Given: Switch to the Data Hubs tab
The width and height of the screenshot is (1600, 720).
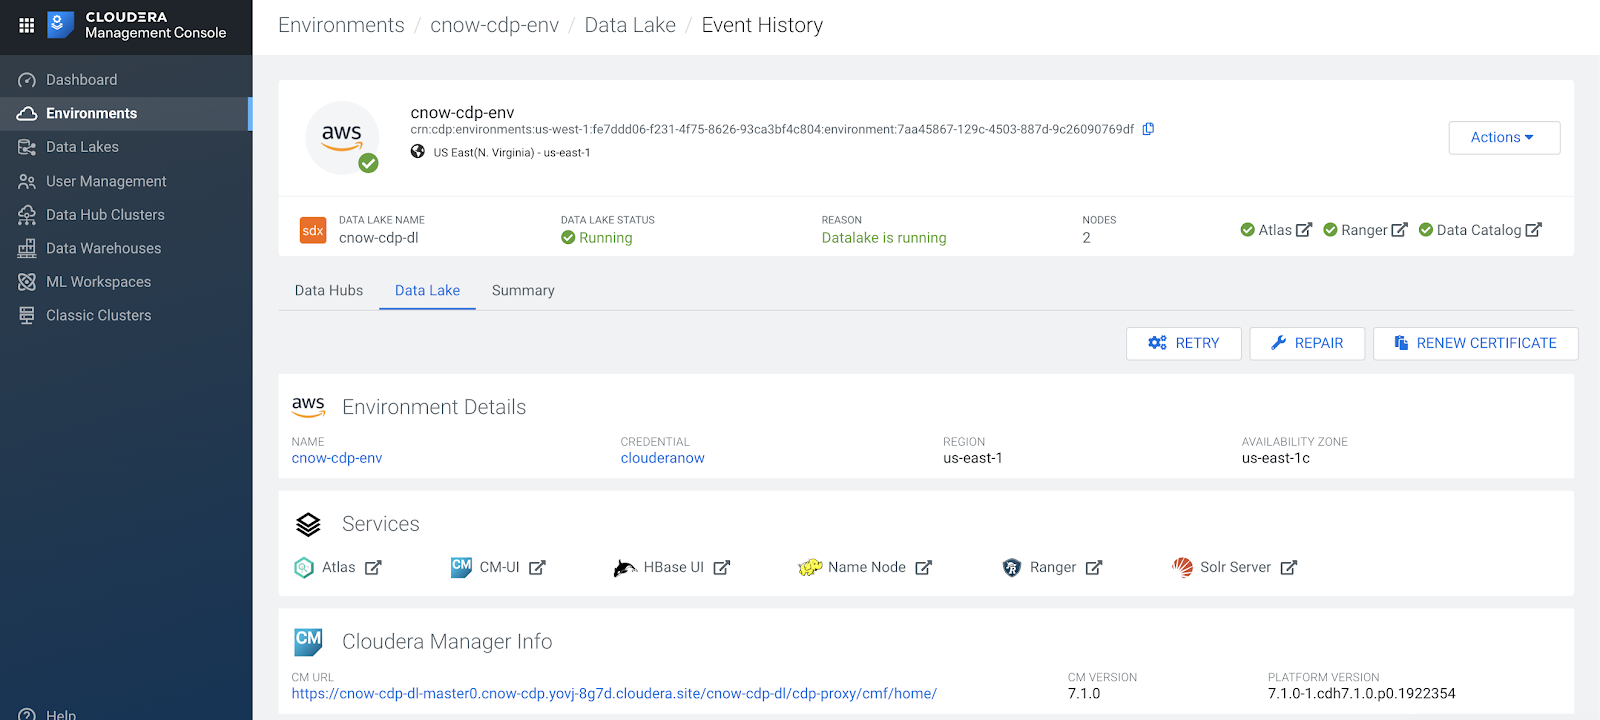Looking at the screenshot, I should point(329,291).
